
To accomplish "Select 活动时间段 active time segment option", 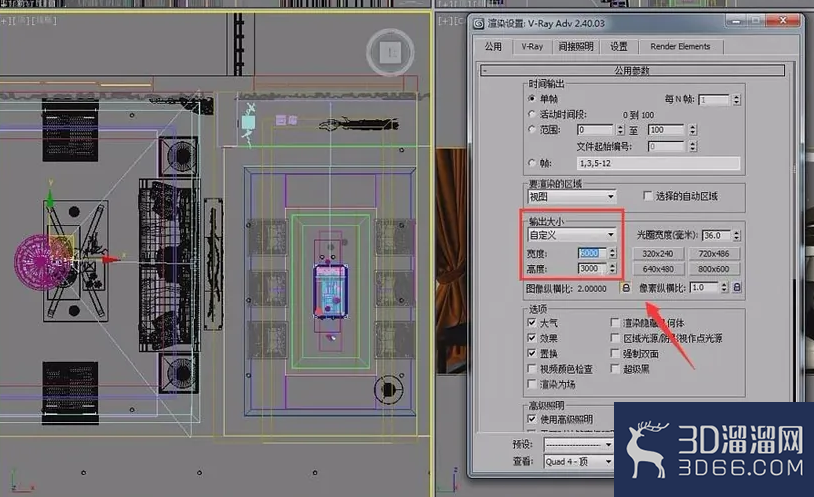I will point(532,114).
